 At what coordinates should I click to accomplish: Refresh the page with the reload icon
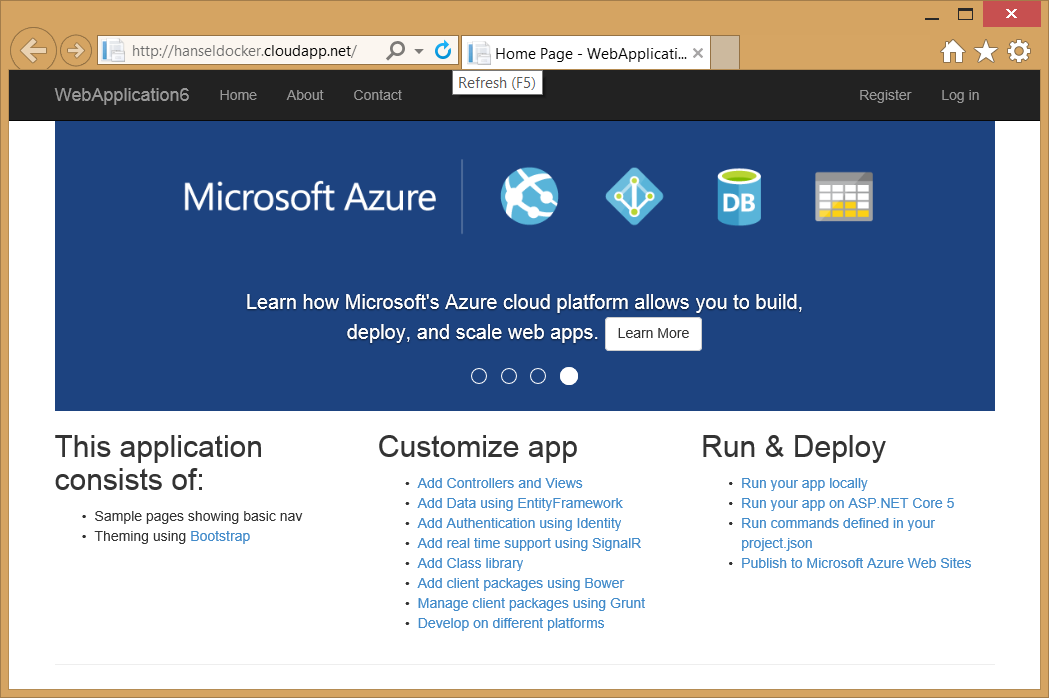click(442, 50)
